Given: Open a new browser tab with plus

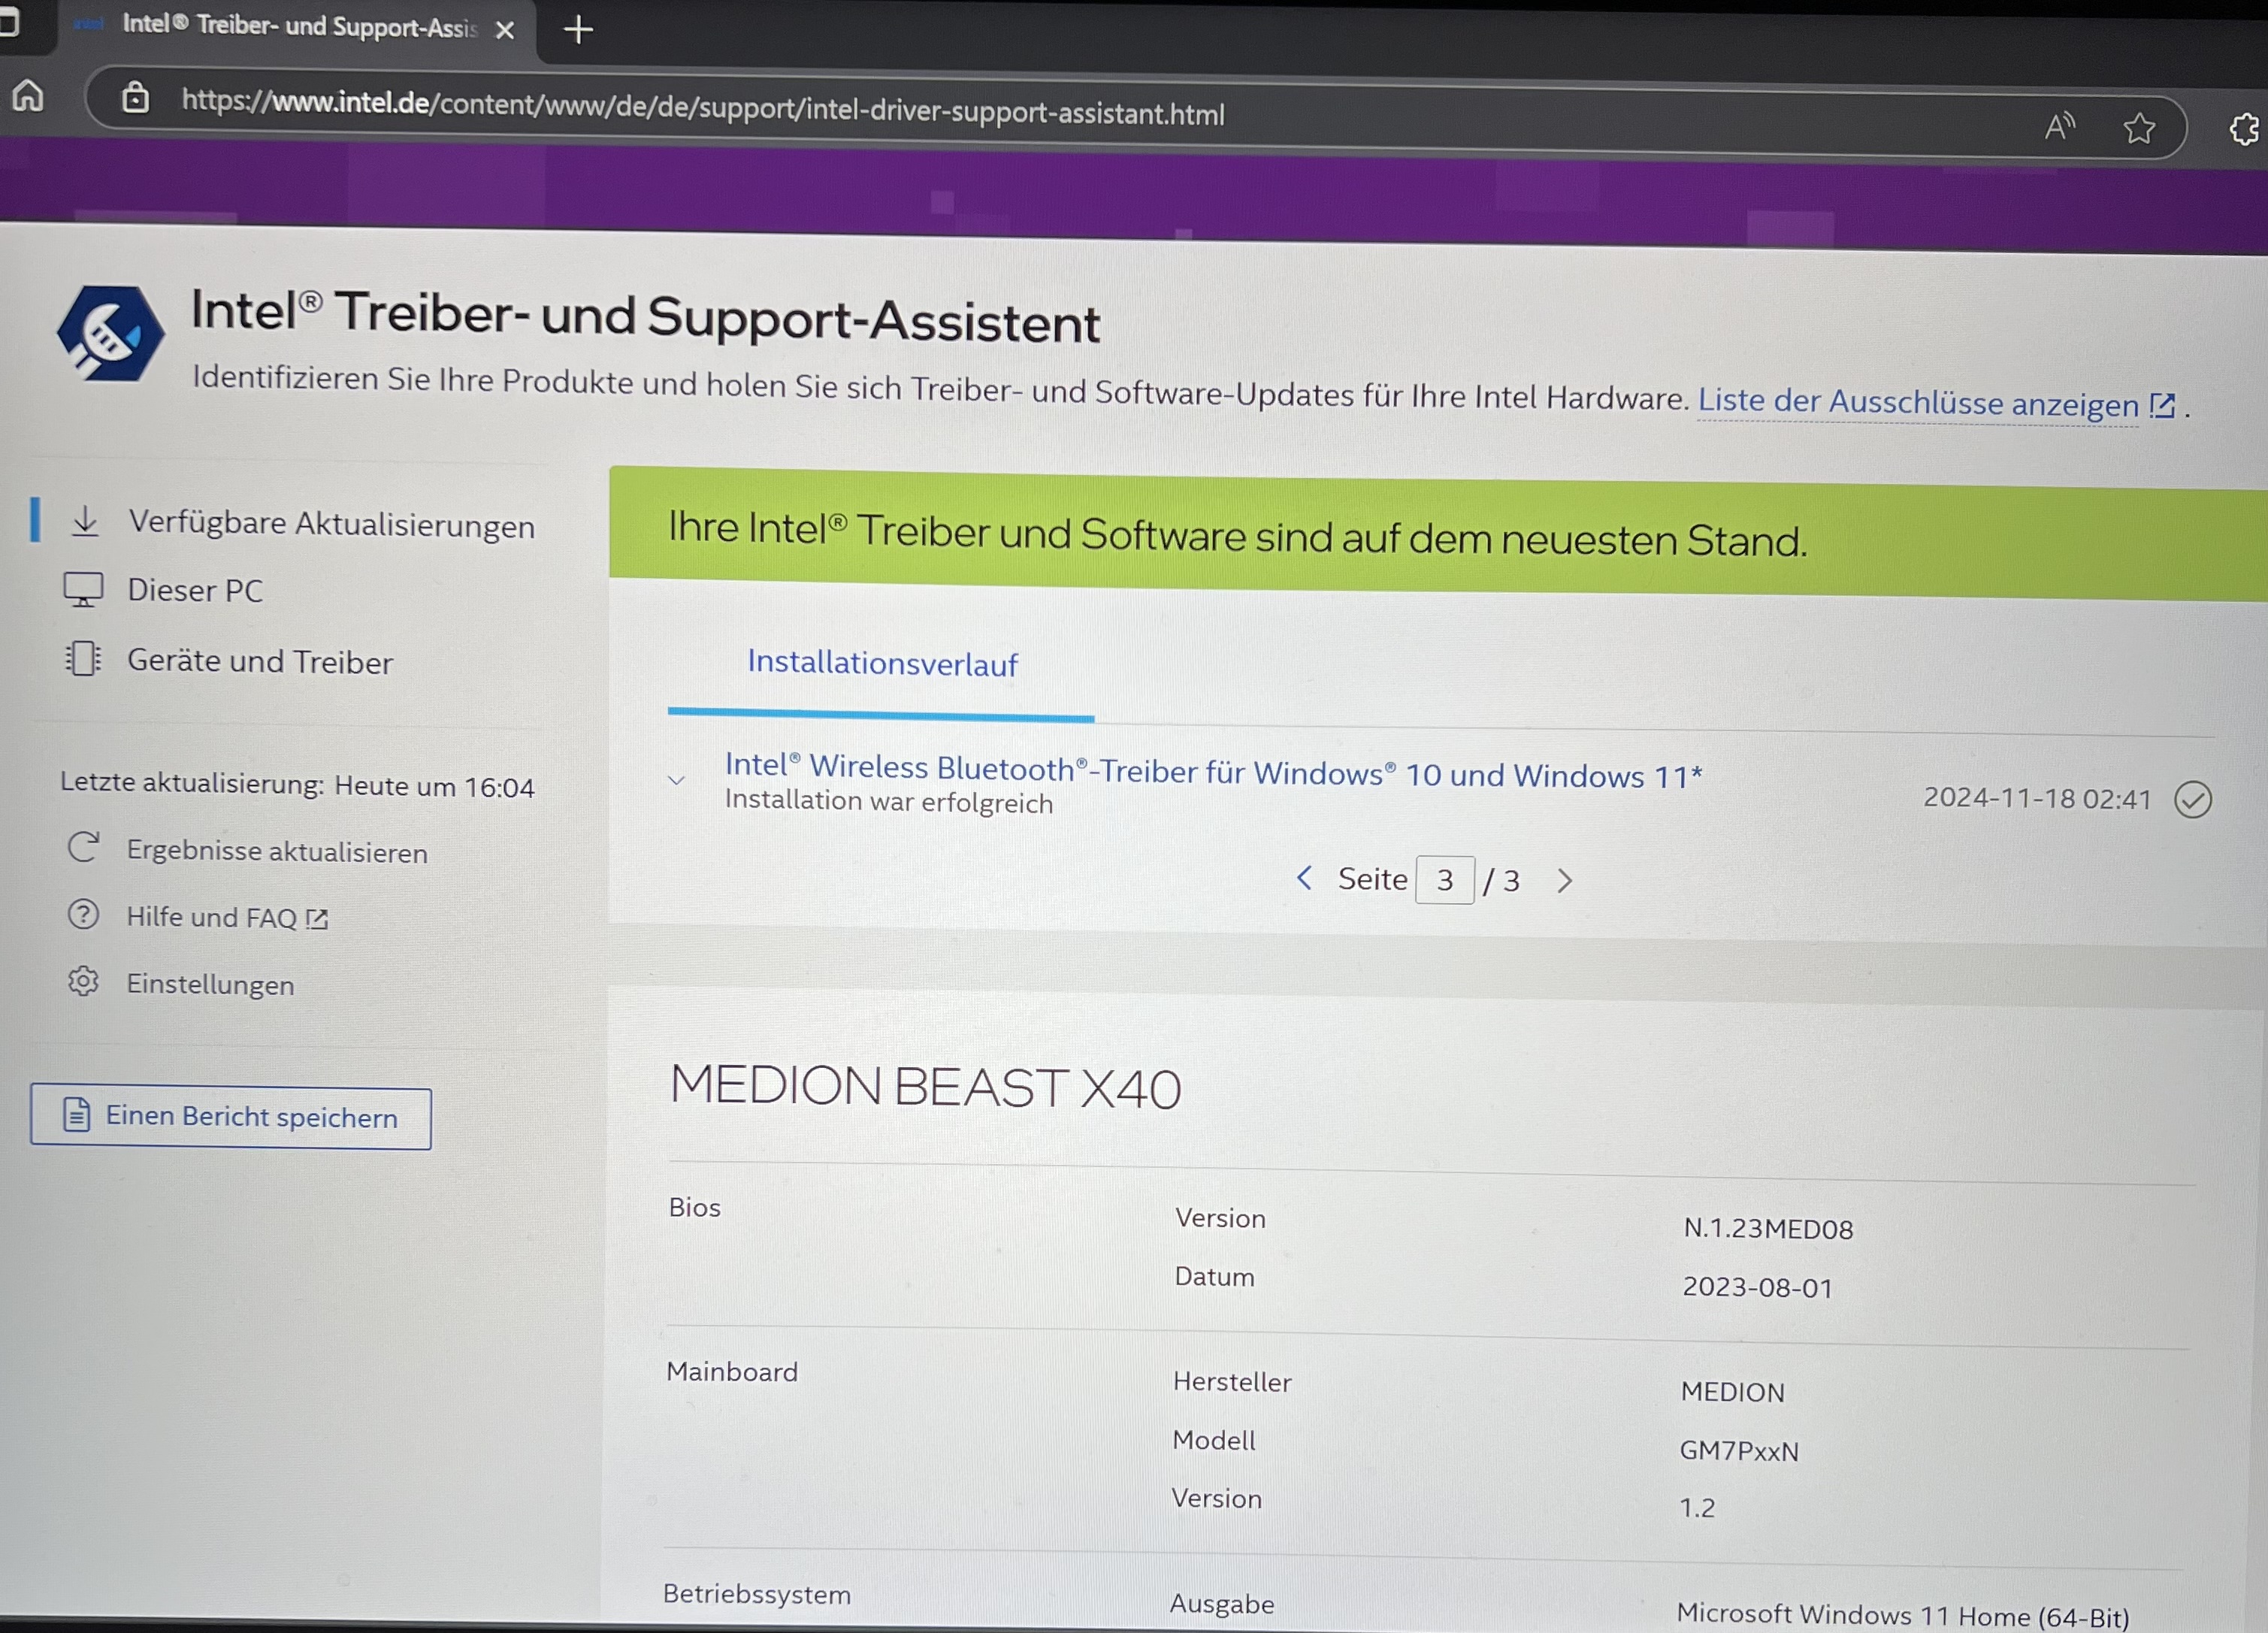Looking at the screenshot, I should pyautogui.click(x=578, y=30).
